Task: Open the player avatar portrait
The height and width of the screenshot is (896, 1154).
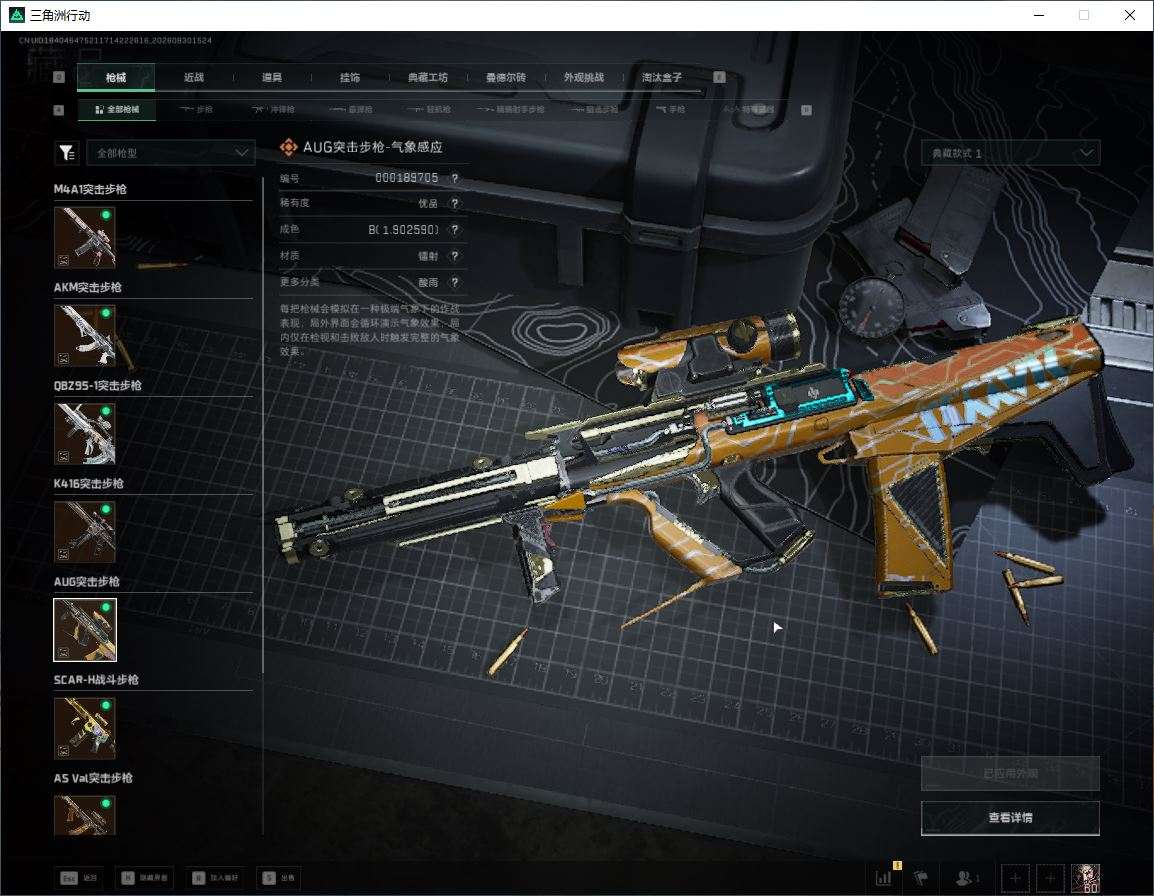Action: point(1086,878)
